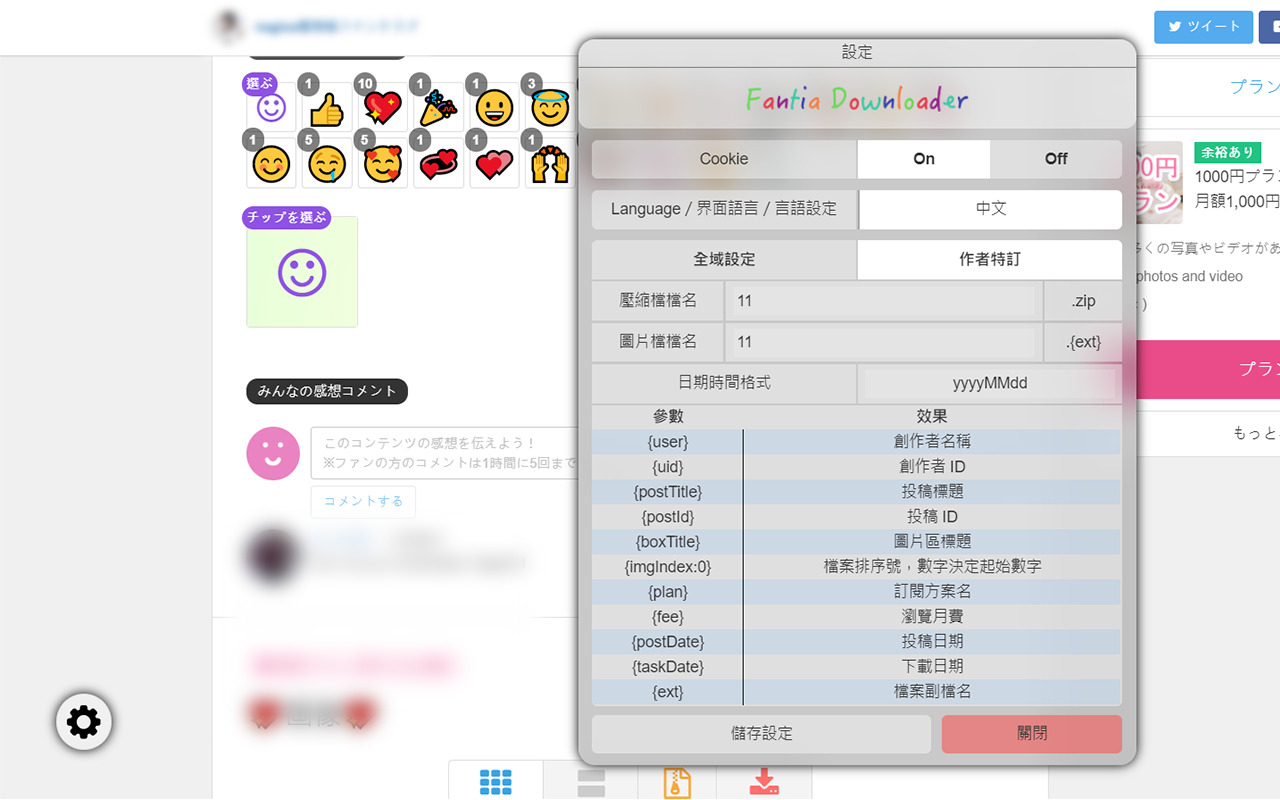
Task: Open the tip chooser smiley box
Action: 302,272
